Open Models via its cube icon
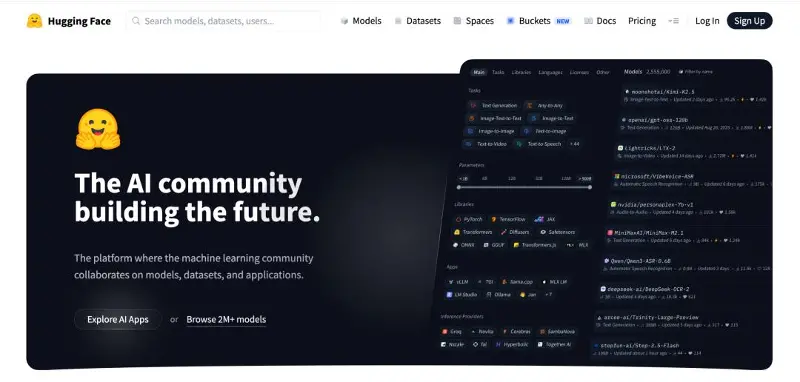Viewport: 800px width, 382px height. pyautogui.click(x=344, y=21)
